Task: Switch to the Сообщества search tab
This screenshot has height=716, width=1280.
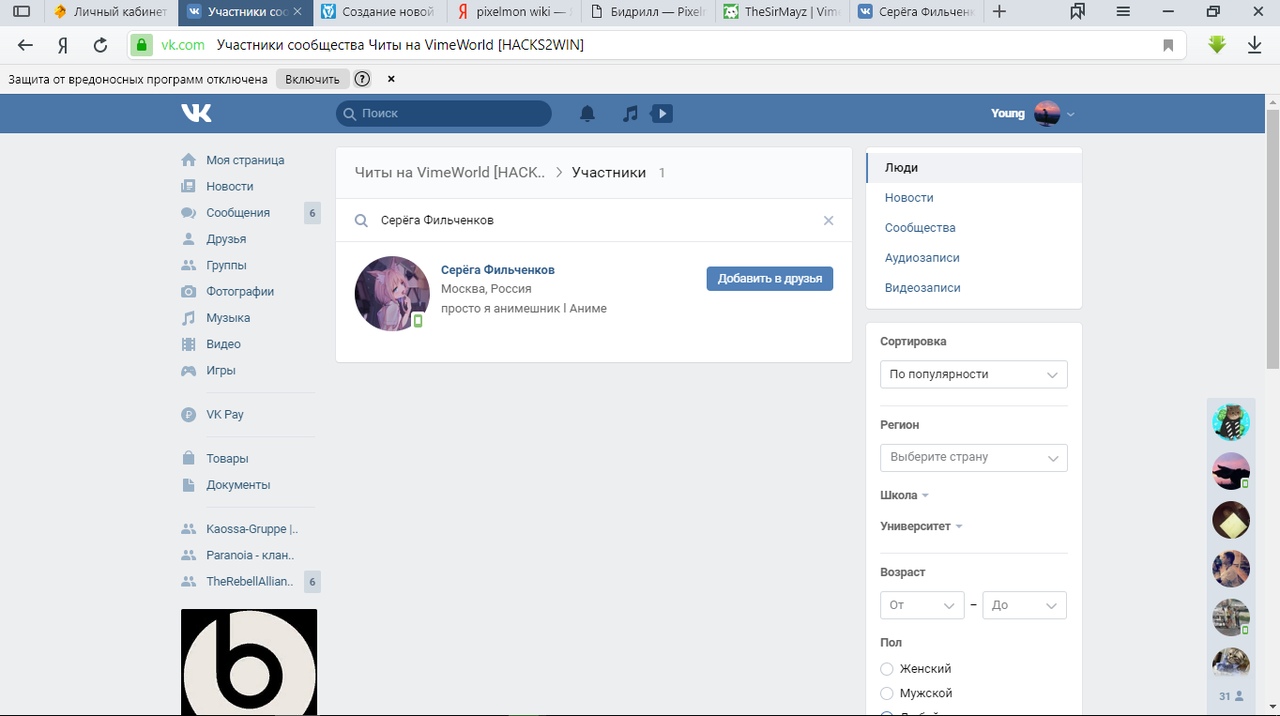Action: coord(920,228)
